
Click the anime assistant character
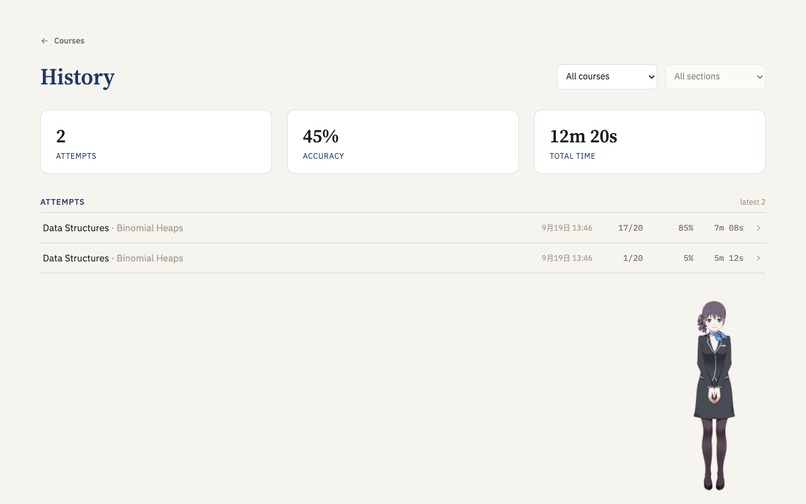tap(714, 395)
